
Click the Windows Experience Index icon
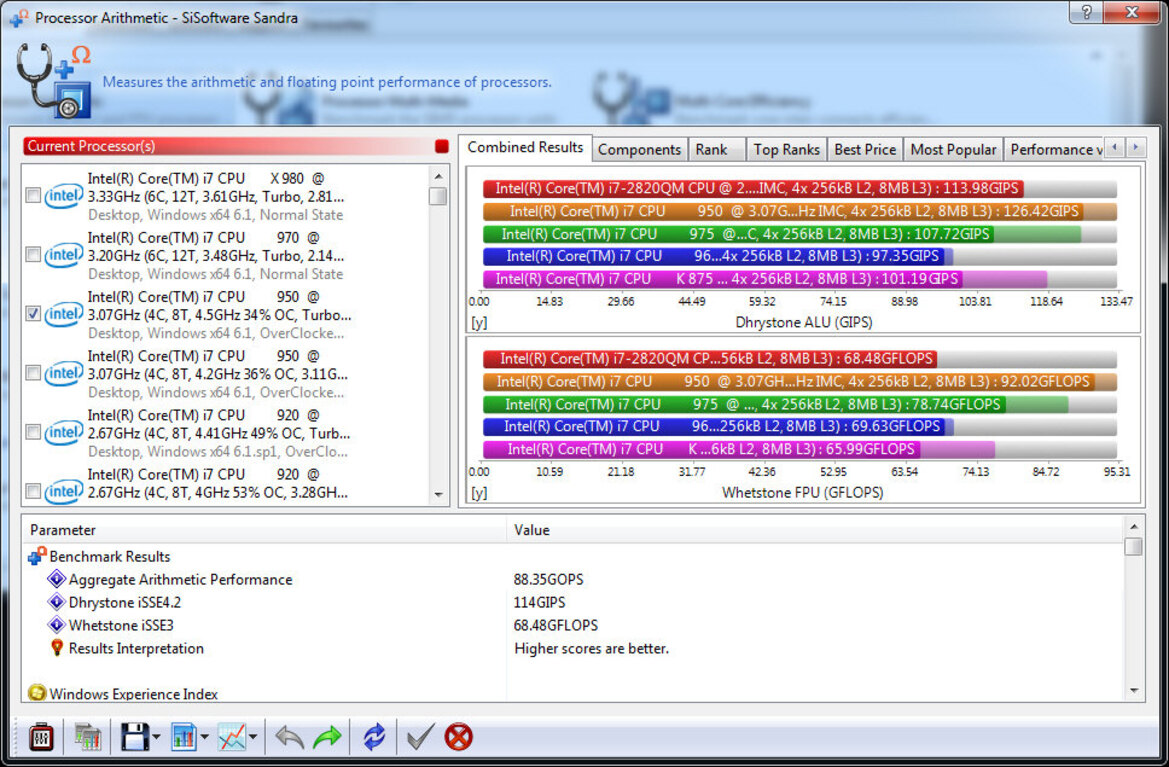click(x=37, y=692)
